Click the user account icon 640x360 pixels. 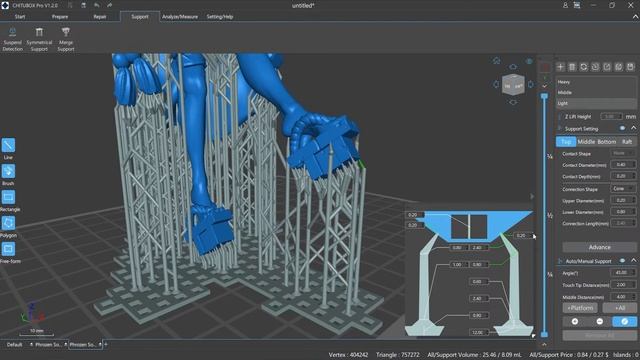[x=565, y=5]
